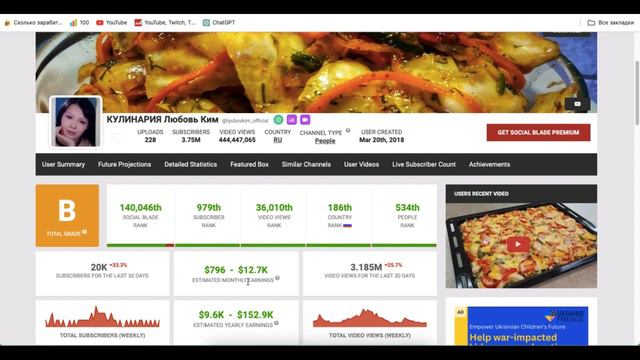Click the Total Subscribers weekly chart
Image resolution: width=640 pixels, height=360 pixels.
click(102, 317)
